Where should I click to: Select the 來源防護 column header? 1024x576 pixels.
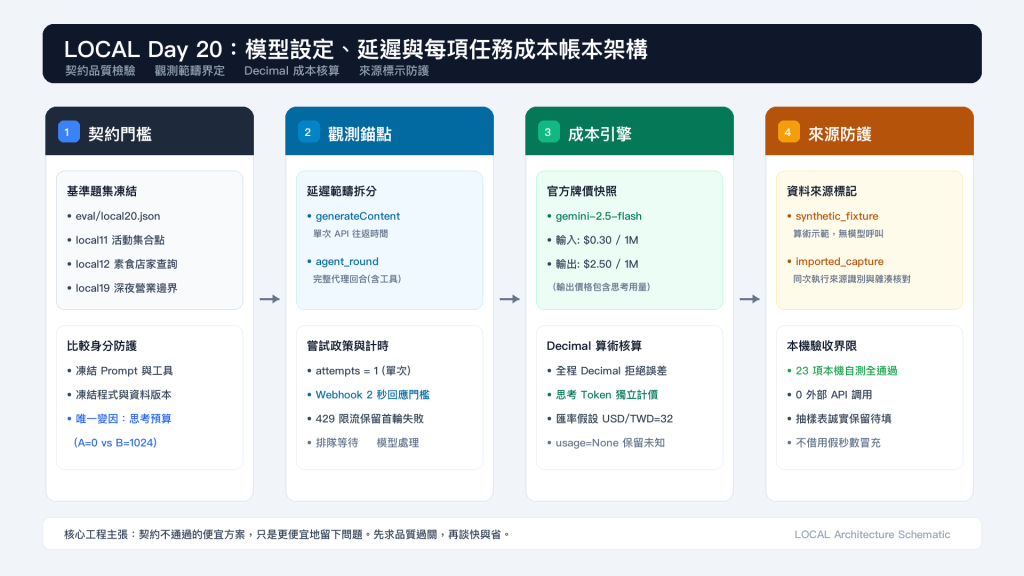coord(869,131)
